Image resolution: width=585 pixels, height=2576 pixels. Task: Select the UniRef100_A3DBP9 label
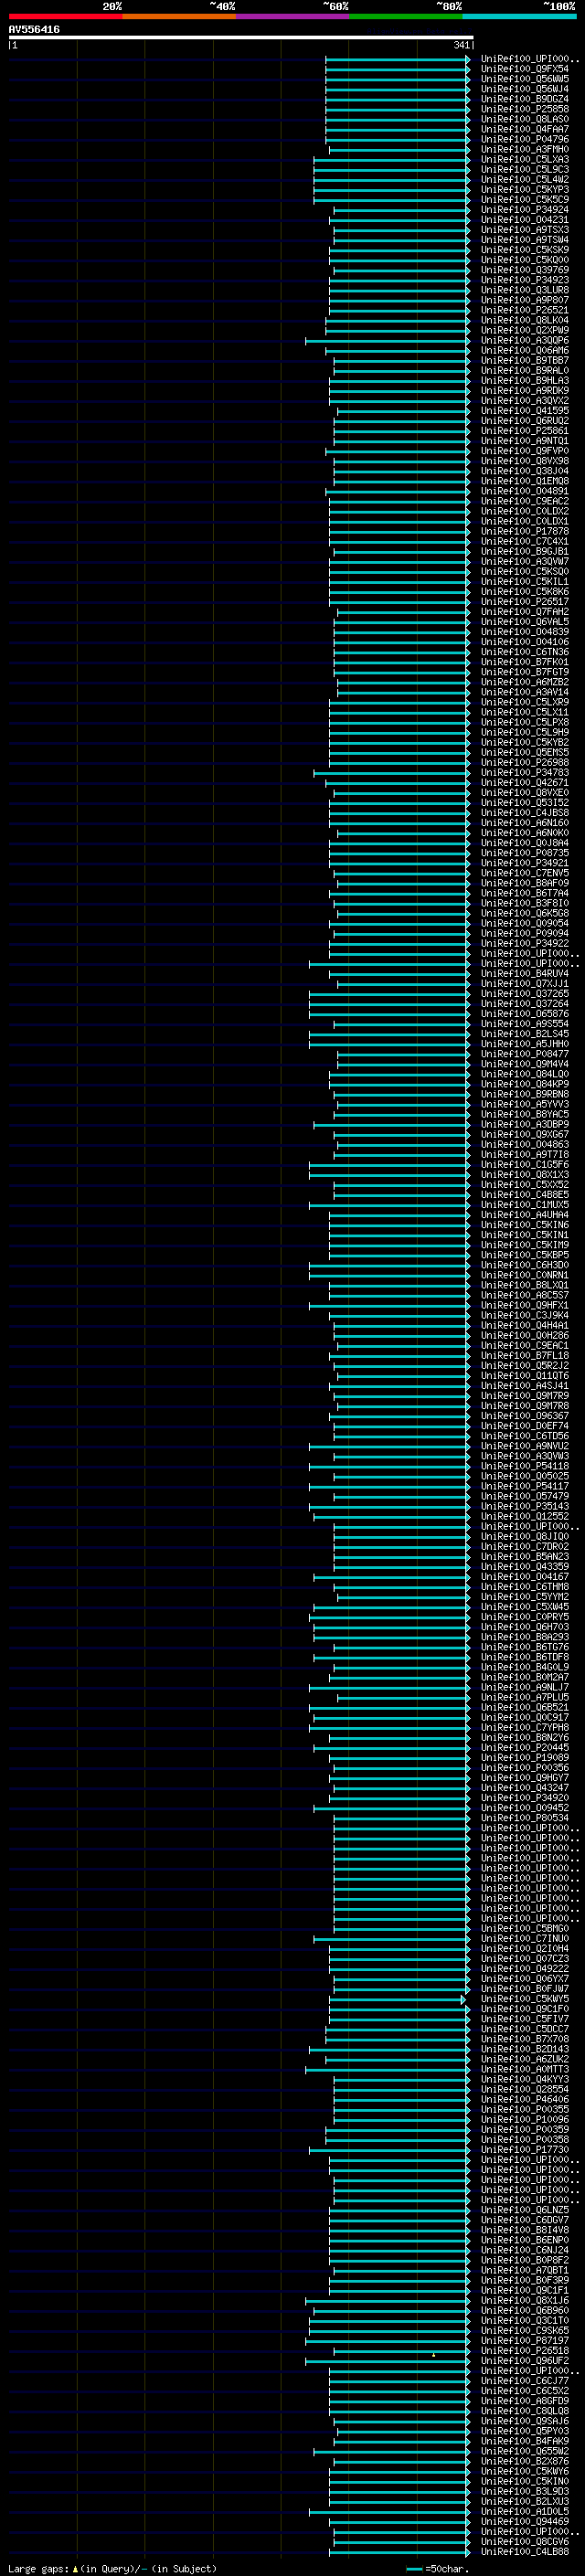tap(525, 1124)
